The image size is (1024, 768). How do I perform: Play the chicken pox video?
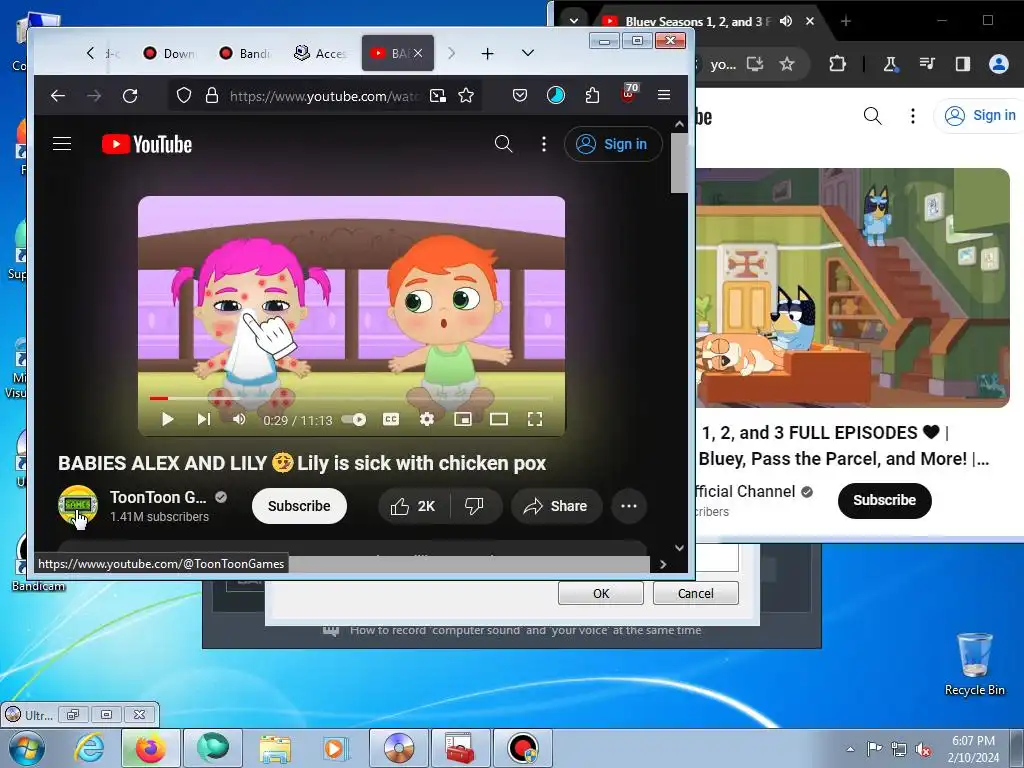click(167, 419)
